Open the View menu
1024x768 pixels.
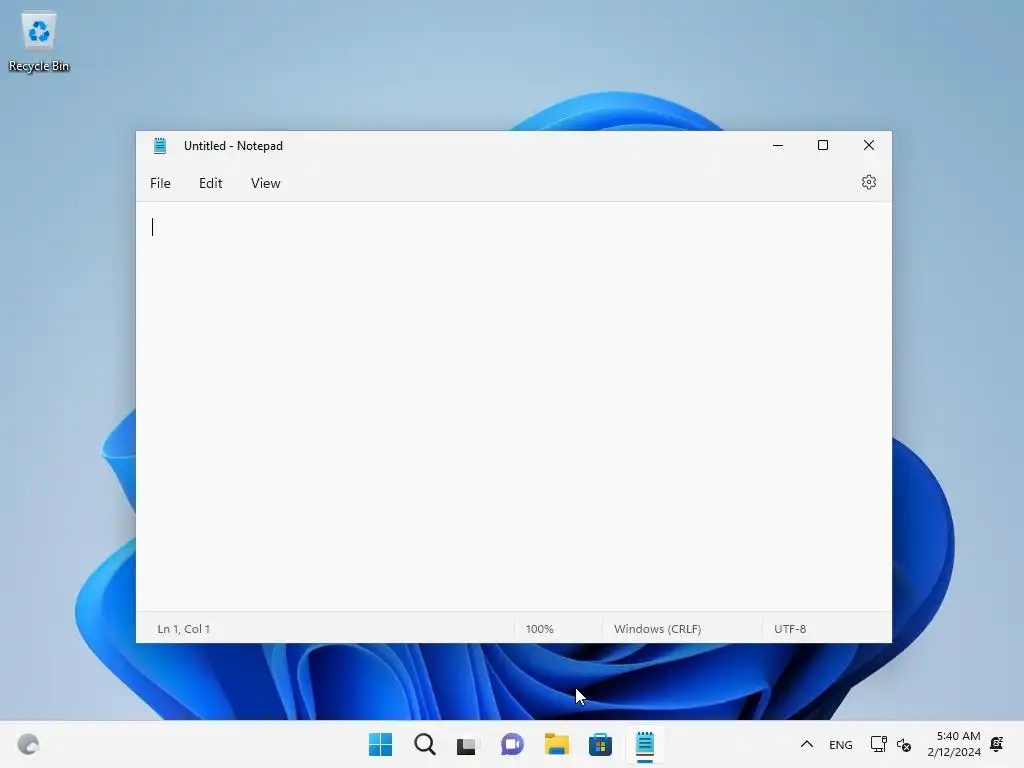tap(265, 184)
